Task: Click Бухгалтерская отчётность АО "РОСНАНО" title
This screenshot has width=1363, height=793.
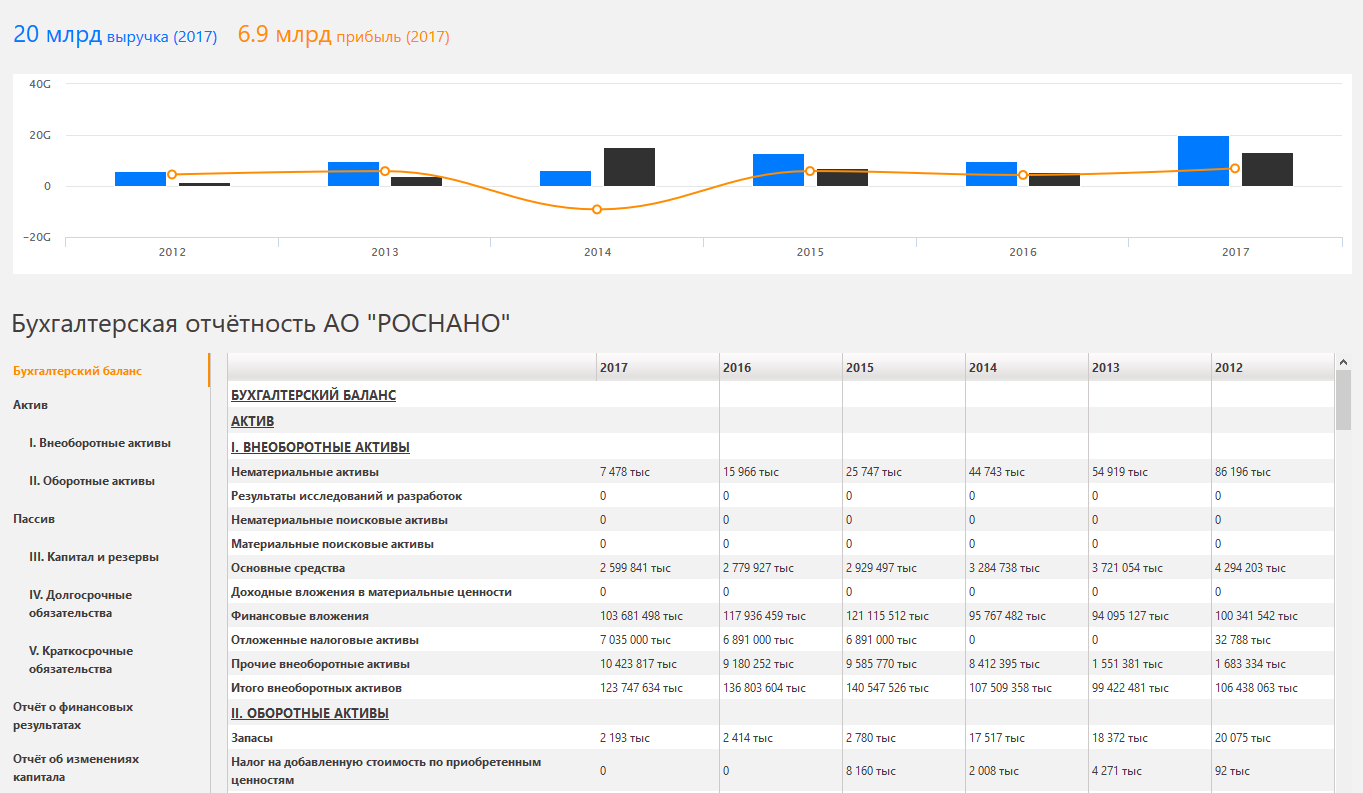Action: tap(261, 323)
